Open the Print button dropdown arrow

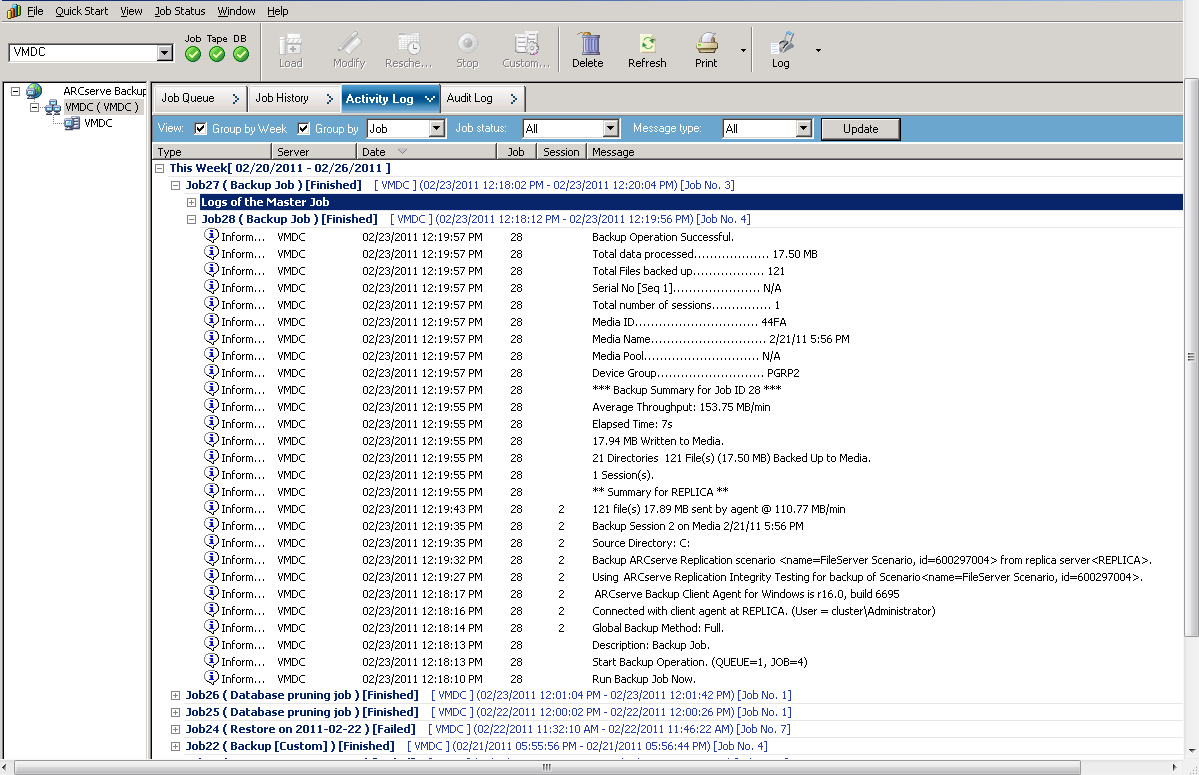(743, 50)
